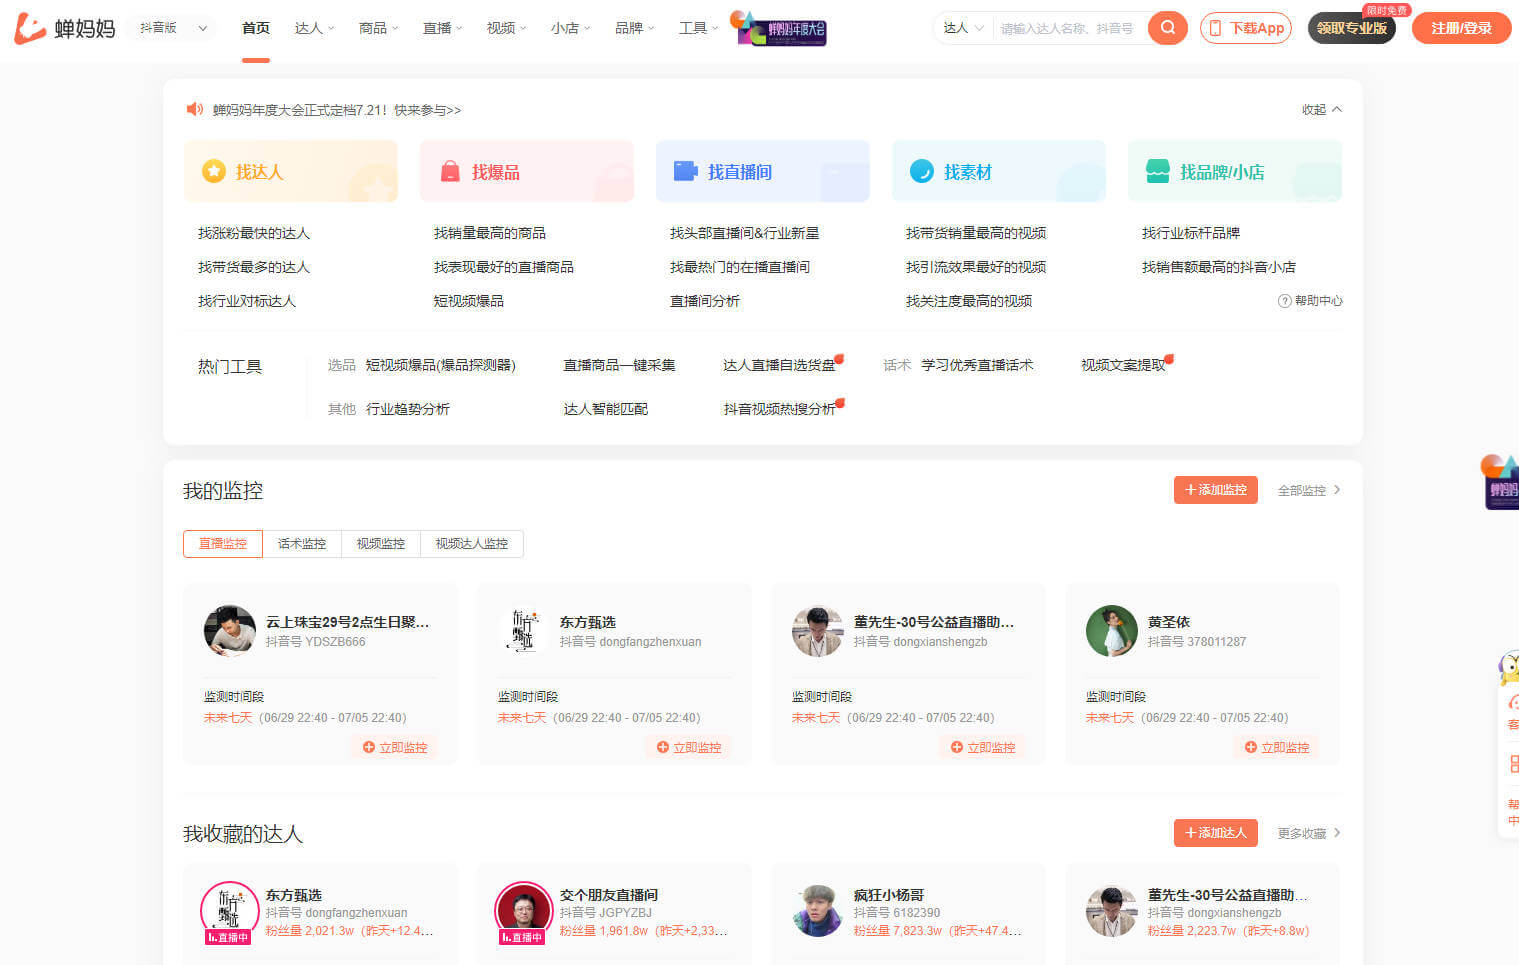Viewport: 1519px width, 965px height.
Task: Click the Chanmama logo icon
Action: point(30,28)
